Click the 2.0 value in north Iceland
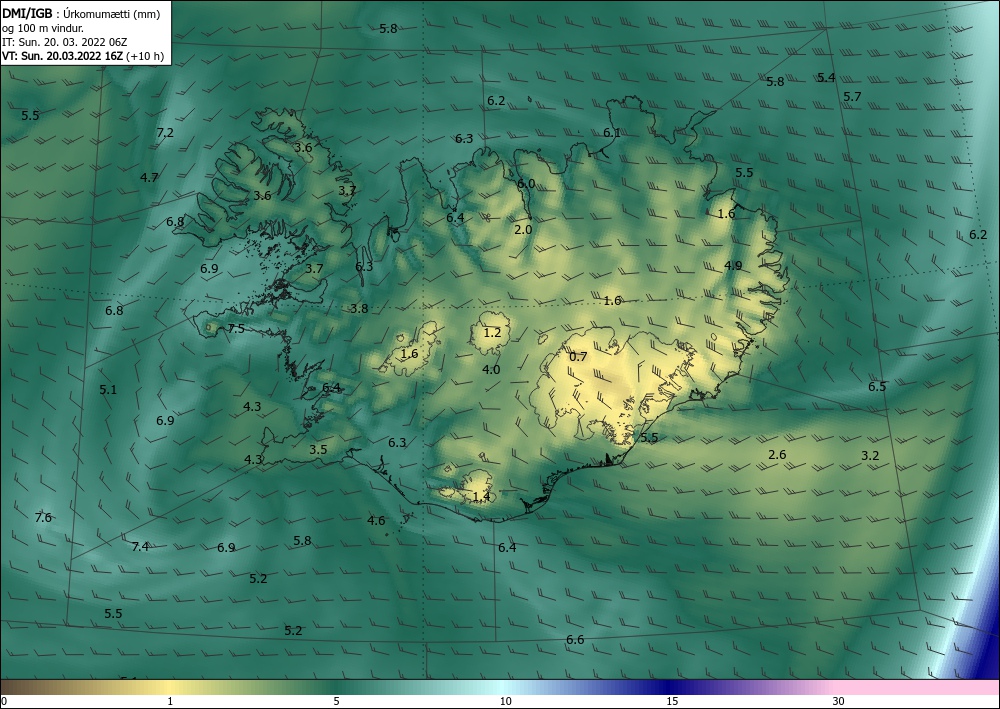1000x709 pixels. [523, 230]
